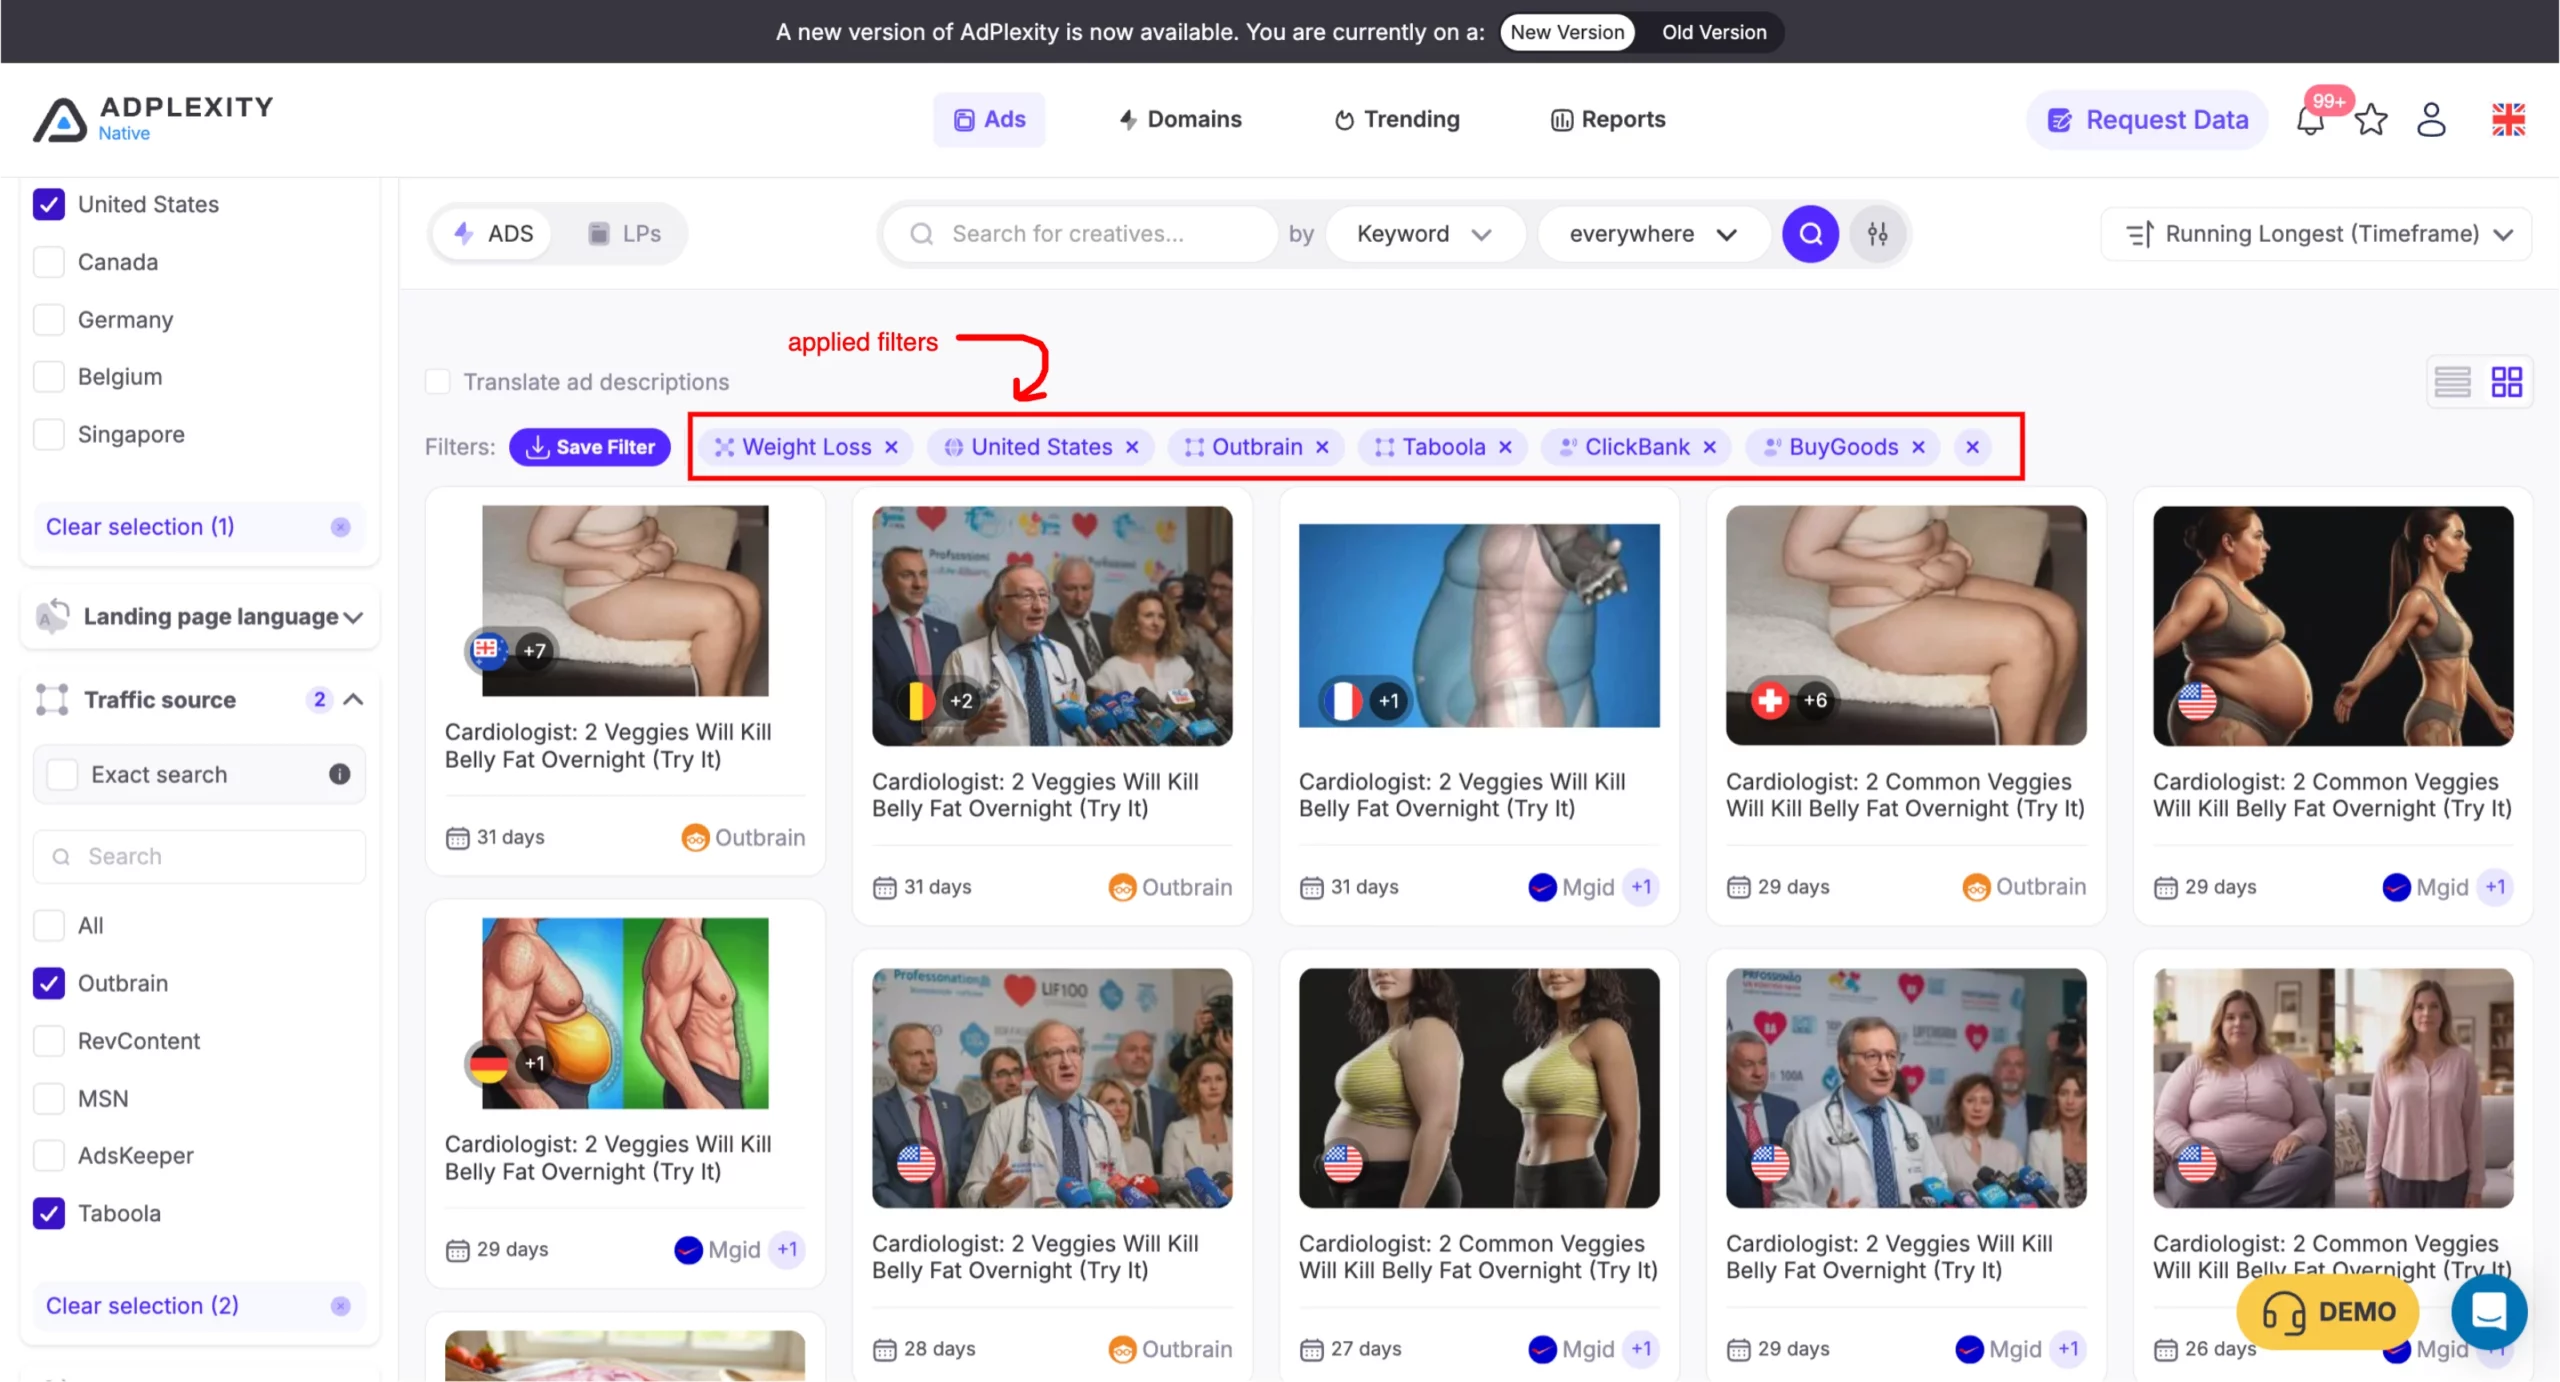Check the AdsKeeper traffic source
The image size is (2560, 1382).
pyautogui.click(x=49, y=1155)
